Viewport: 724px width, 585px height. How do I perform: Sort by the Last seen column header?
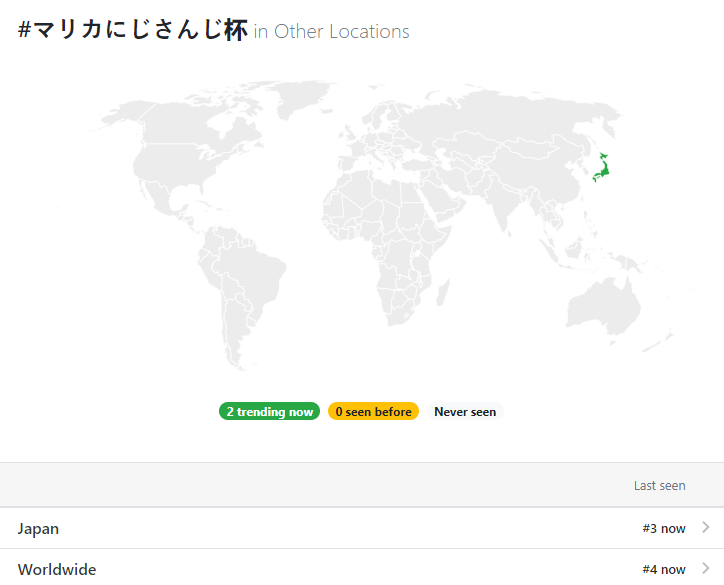(659, 485)
